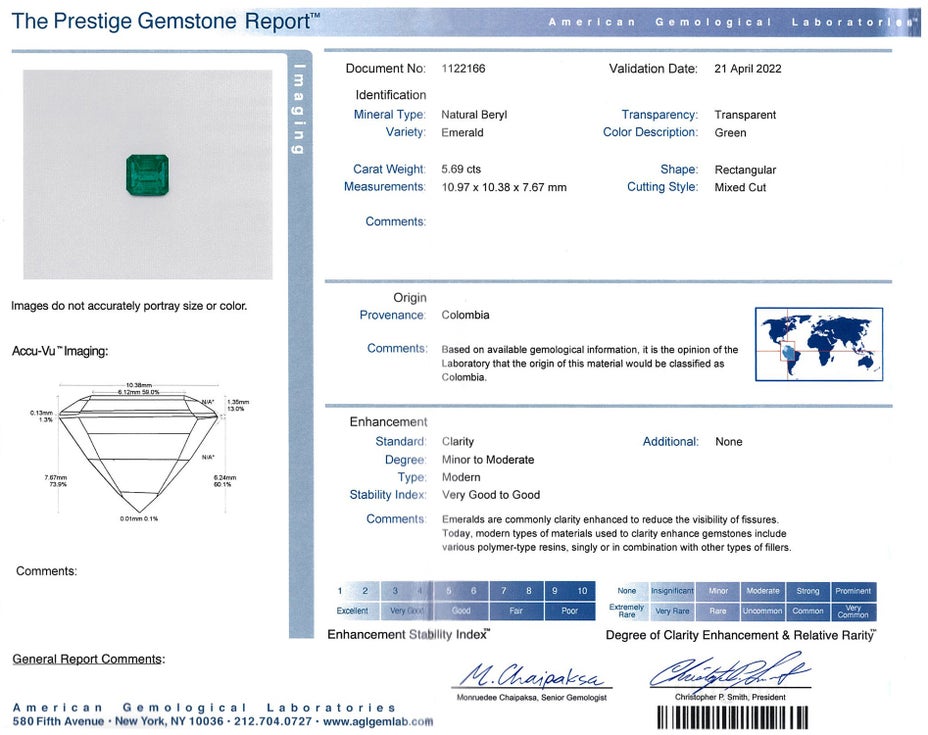Click Christopher P. Smith's signature
This screenshot has width=928, height=735.
[x=729, y=672]
